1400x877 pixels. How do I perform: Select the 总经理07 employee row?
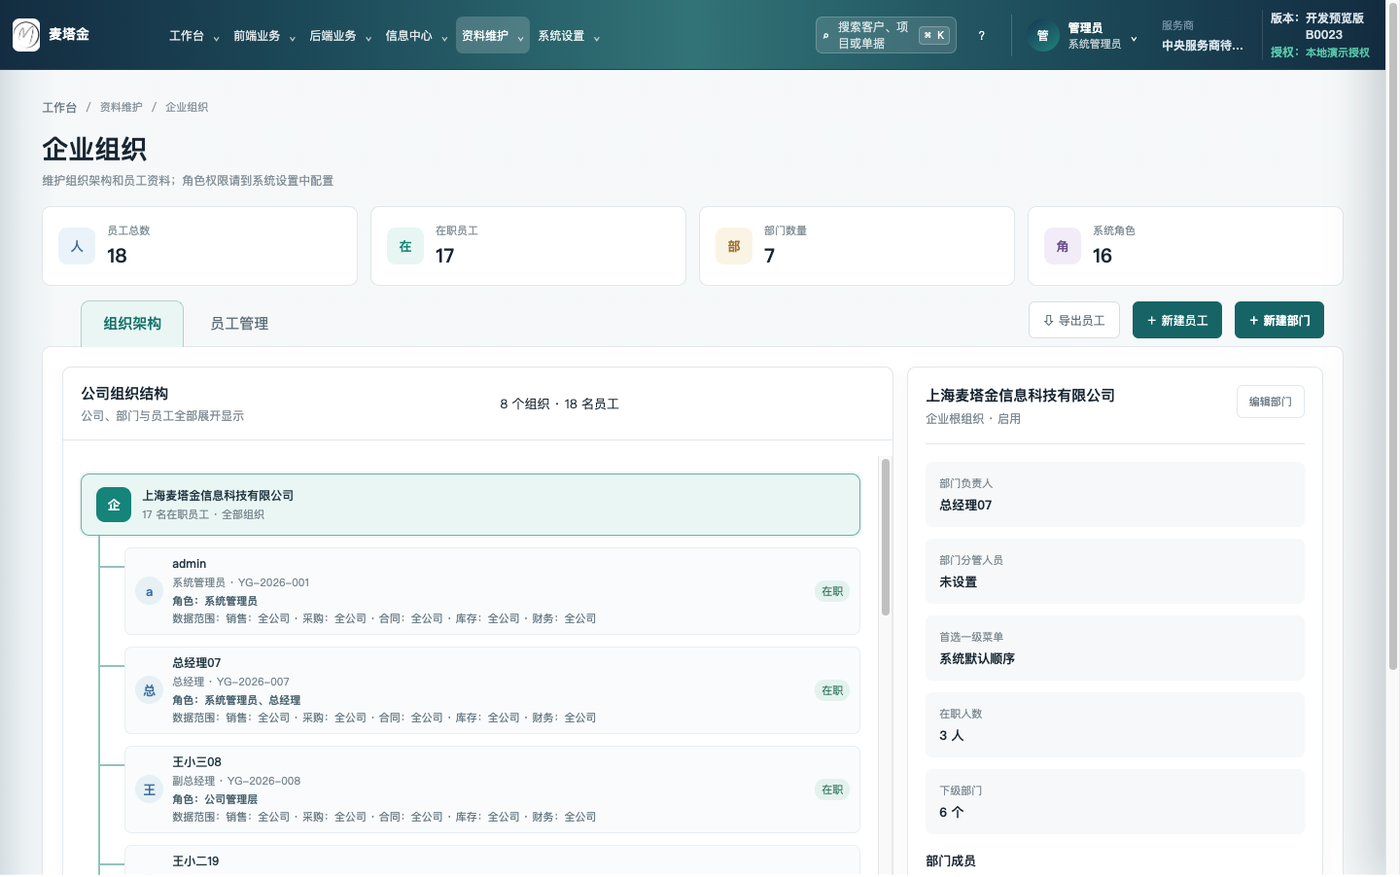492,690
